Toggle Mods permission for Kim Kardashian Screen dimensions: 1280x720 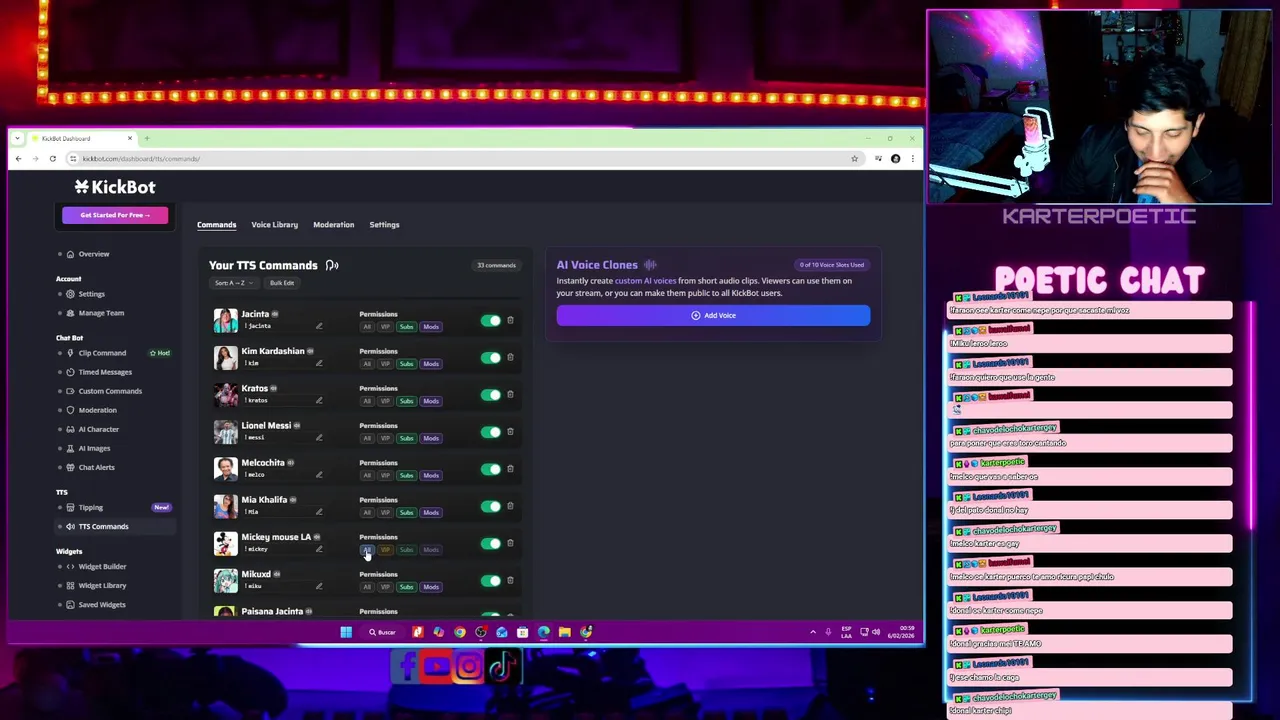pyautogui.click(x=430, y=364)
